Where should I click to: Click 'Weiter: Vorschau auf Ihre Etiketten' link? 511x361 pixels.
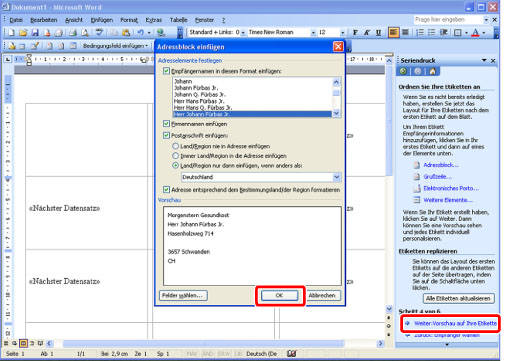(x=455, y=323)
